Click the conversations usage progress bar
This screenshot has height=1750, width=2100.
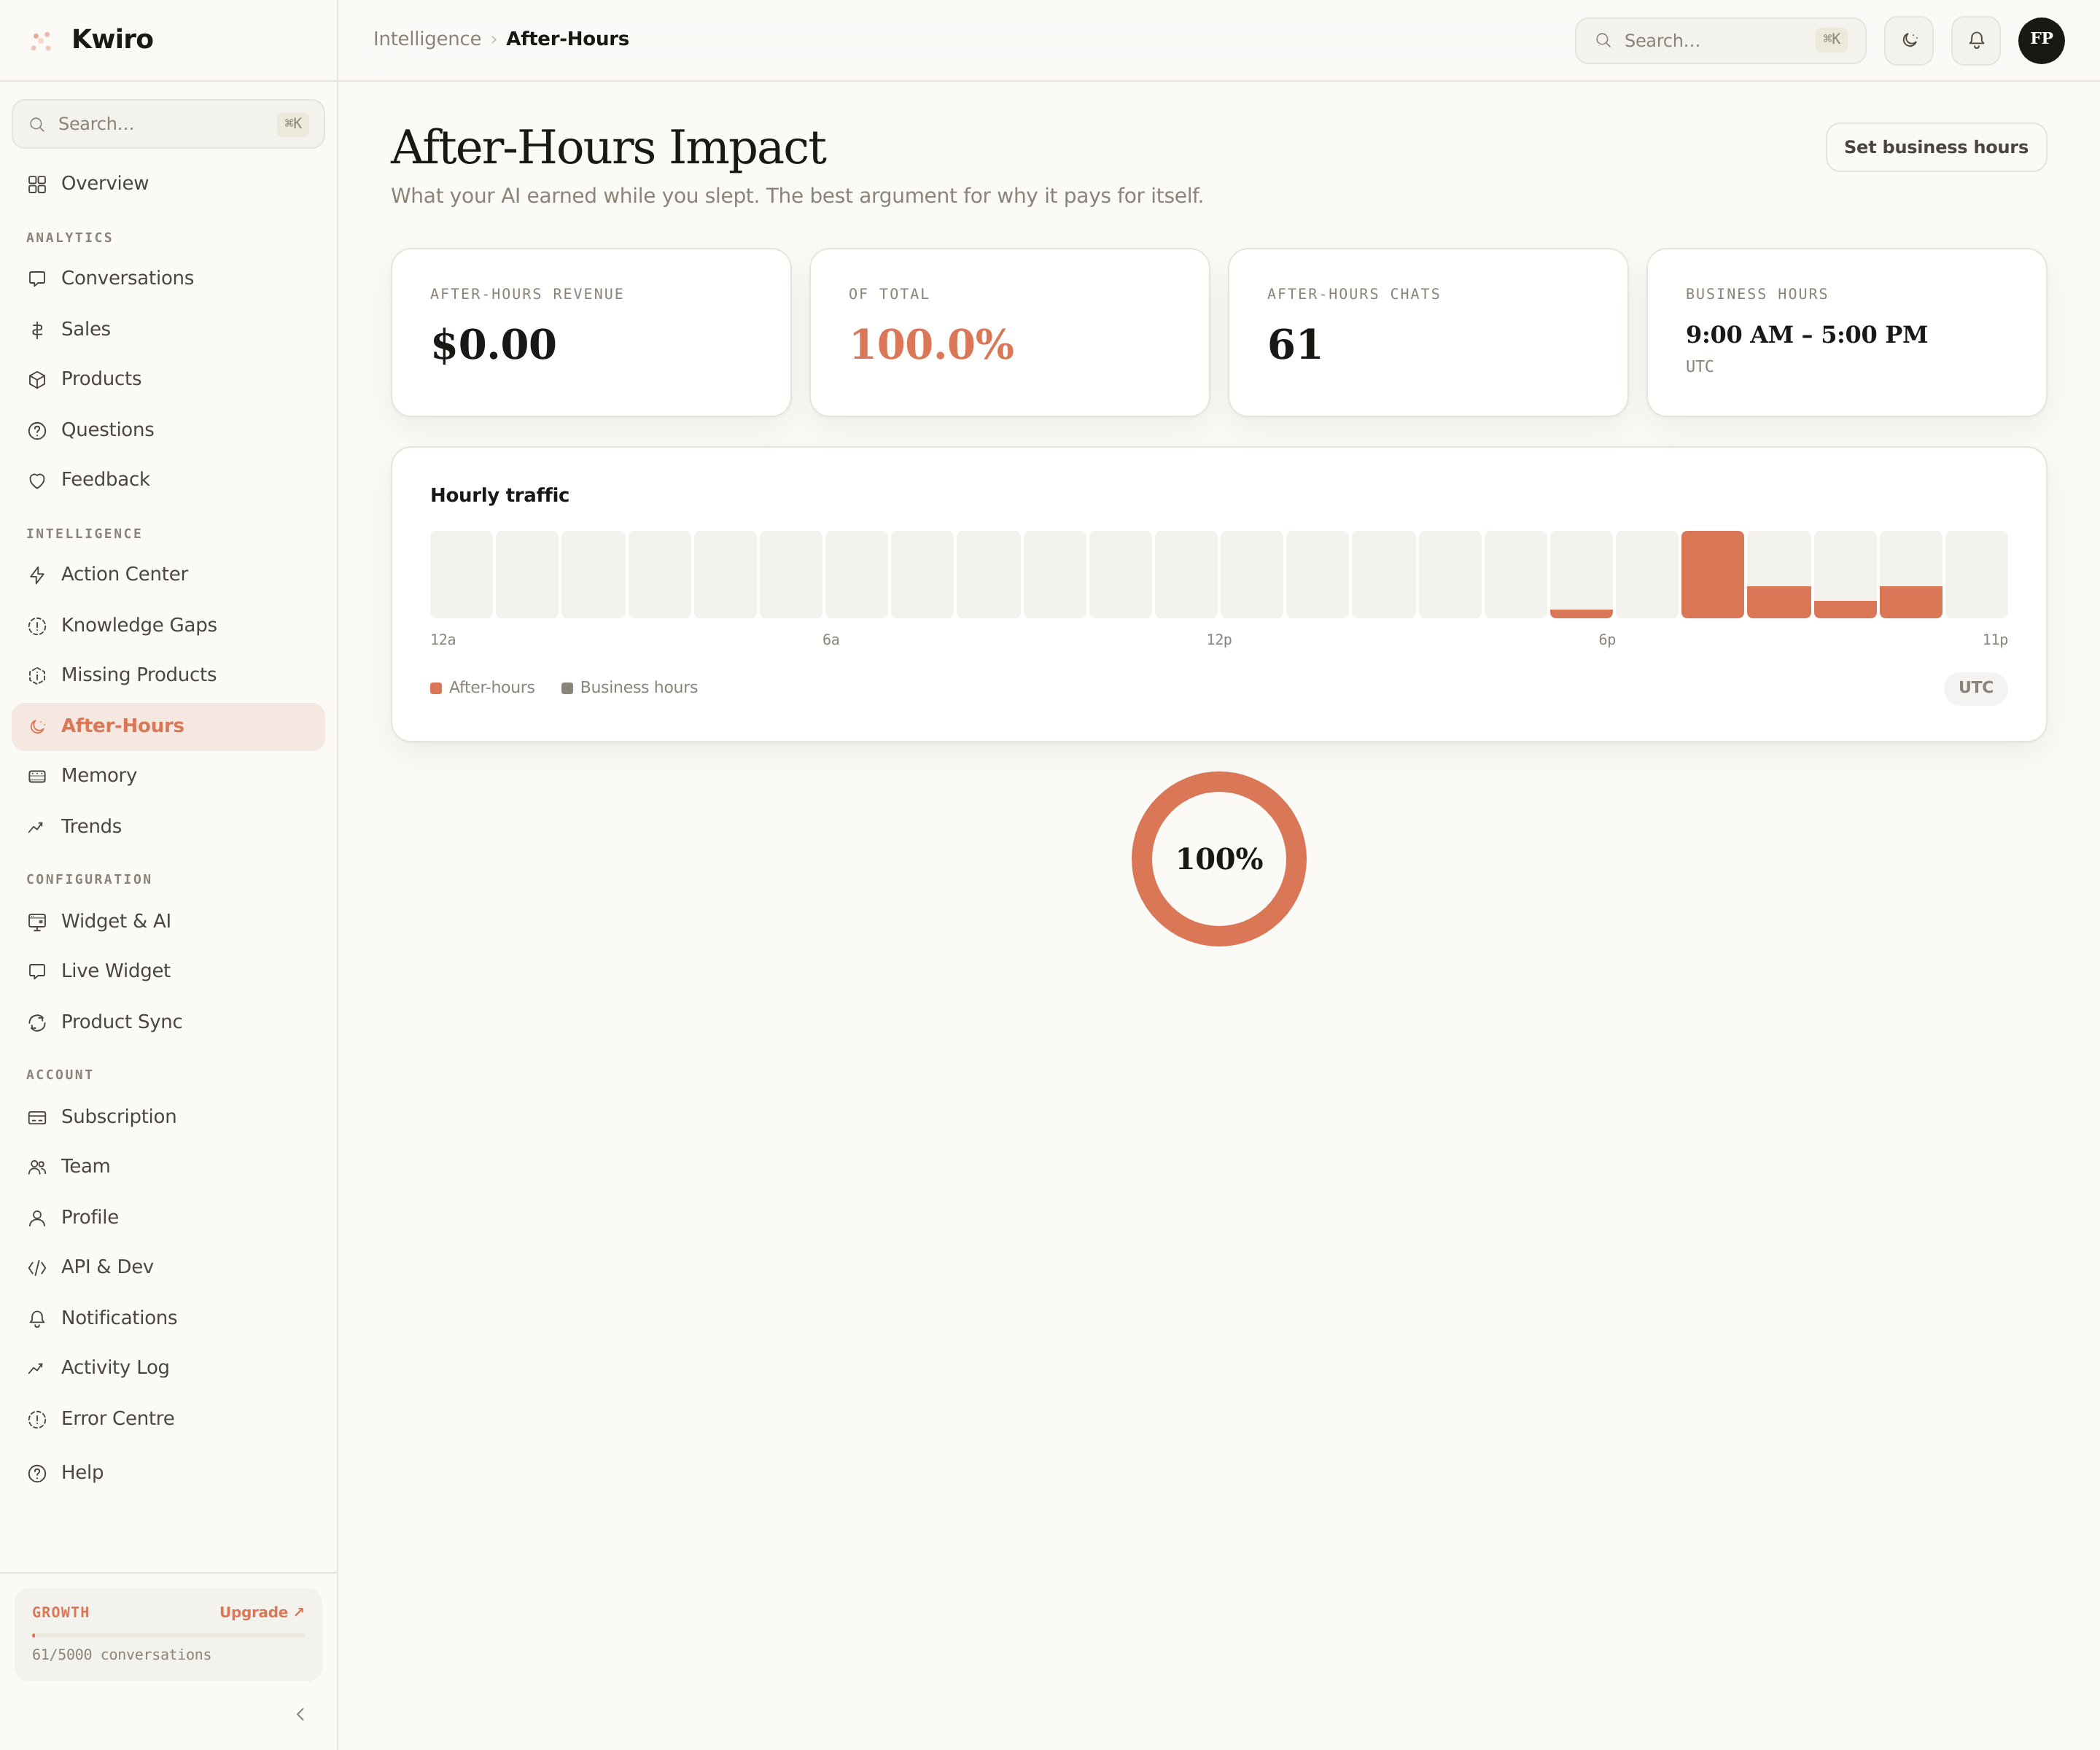coord(168,1635)
